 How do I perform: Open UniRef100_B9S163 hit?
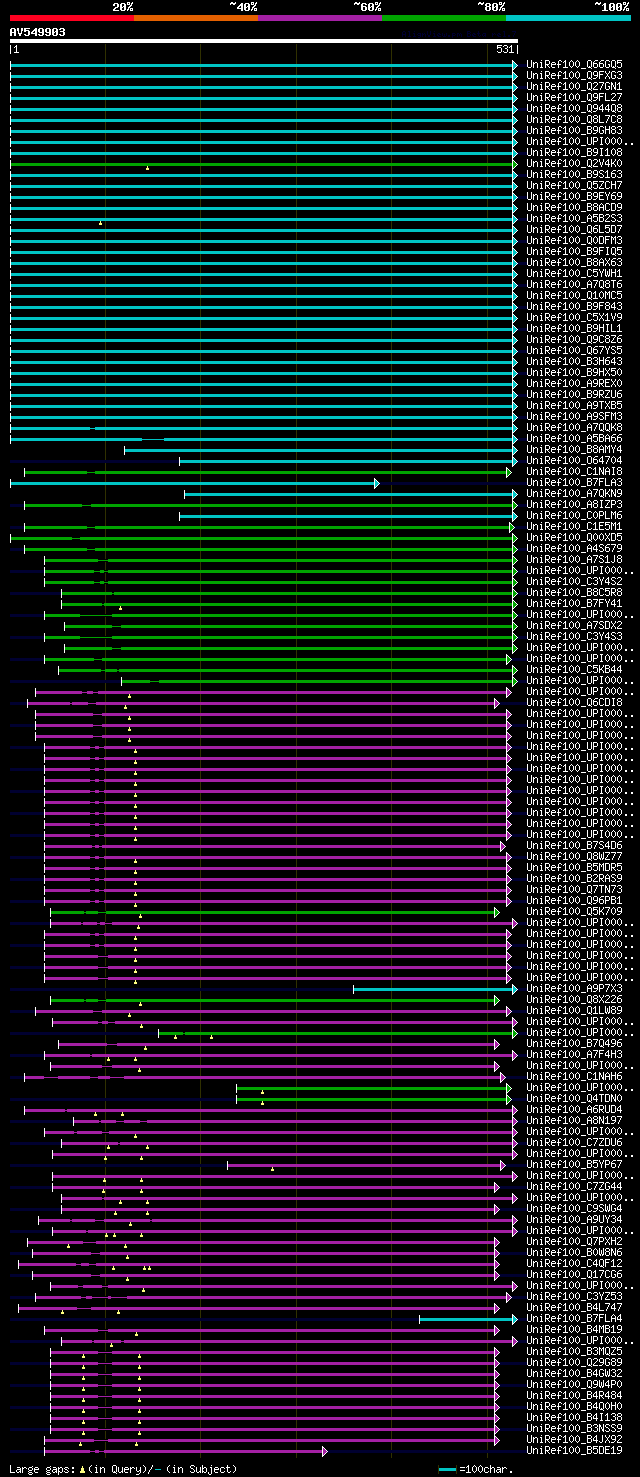574,174
